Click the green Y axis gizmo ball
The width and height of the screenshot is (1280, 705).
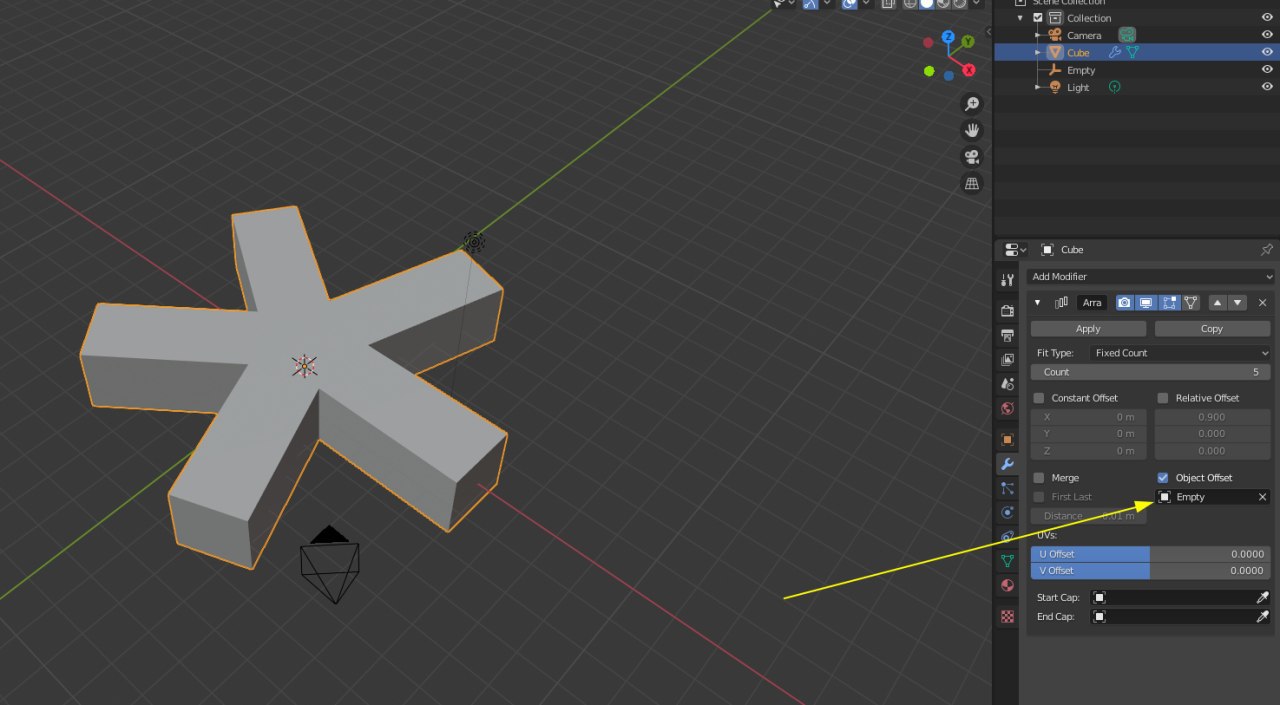click(967, 42)
